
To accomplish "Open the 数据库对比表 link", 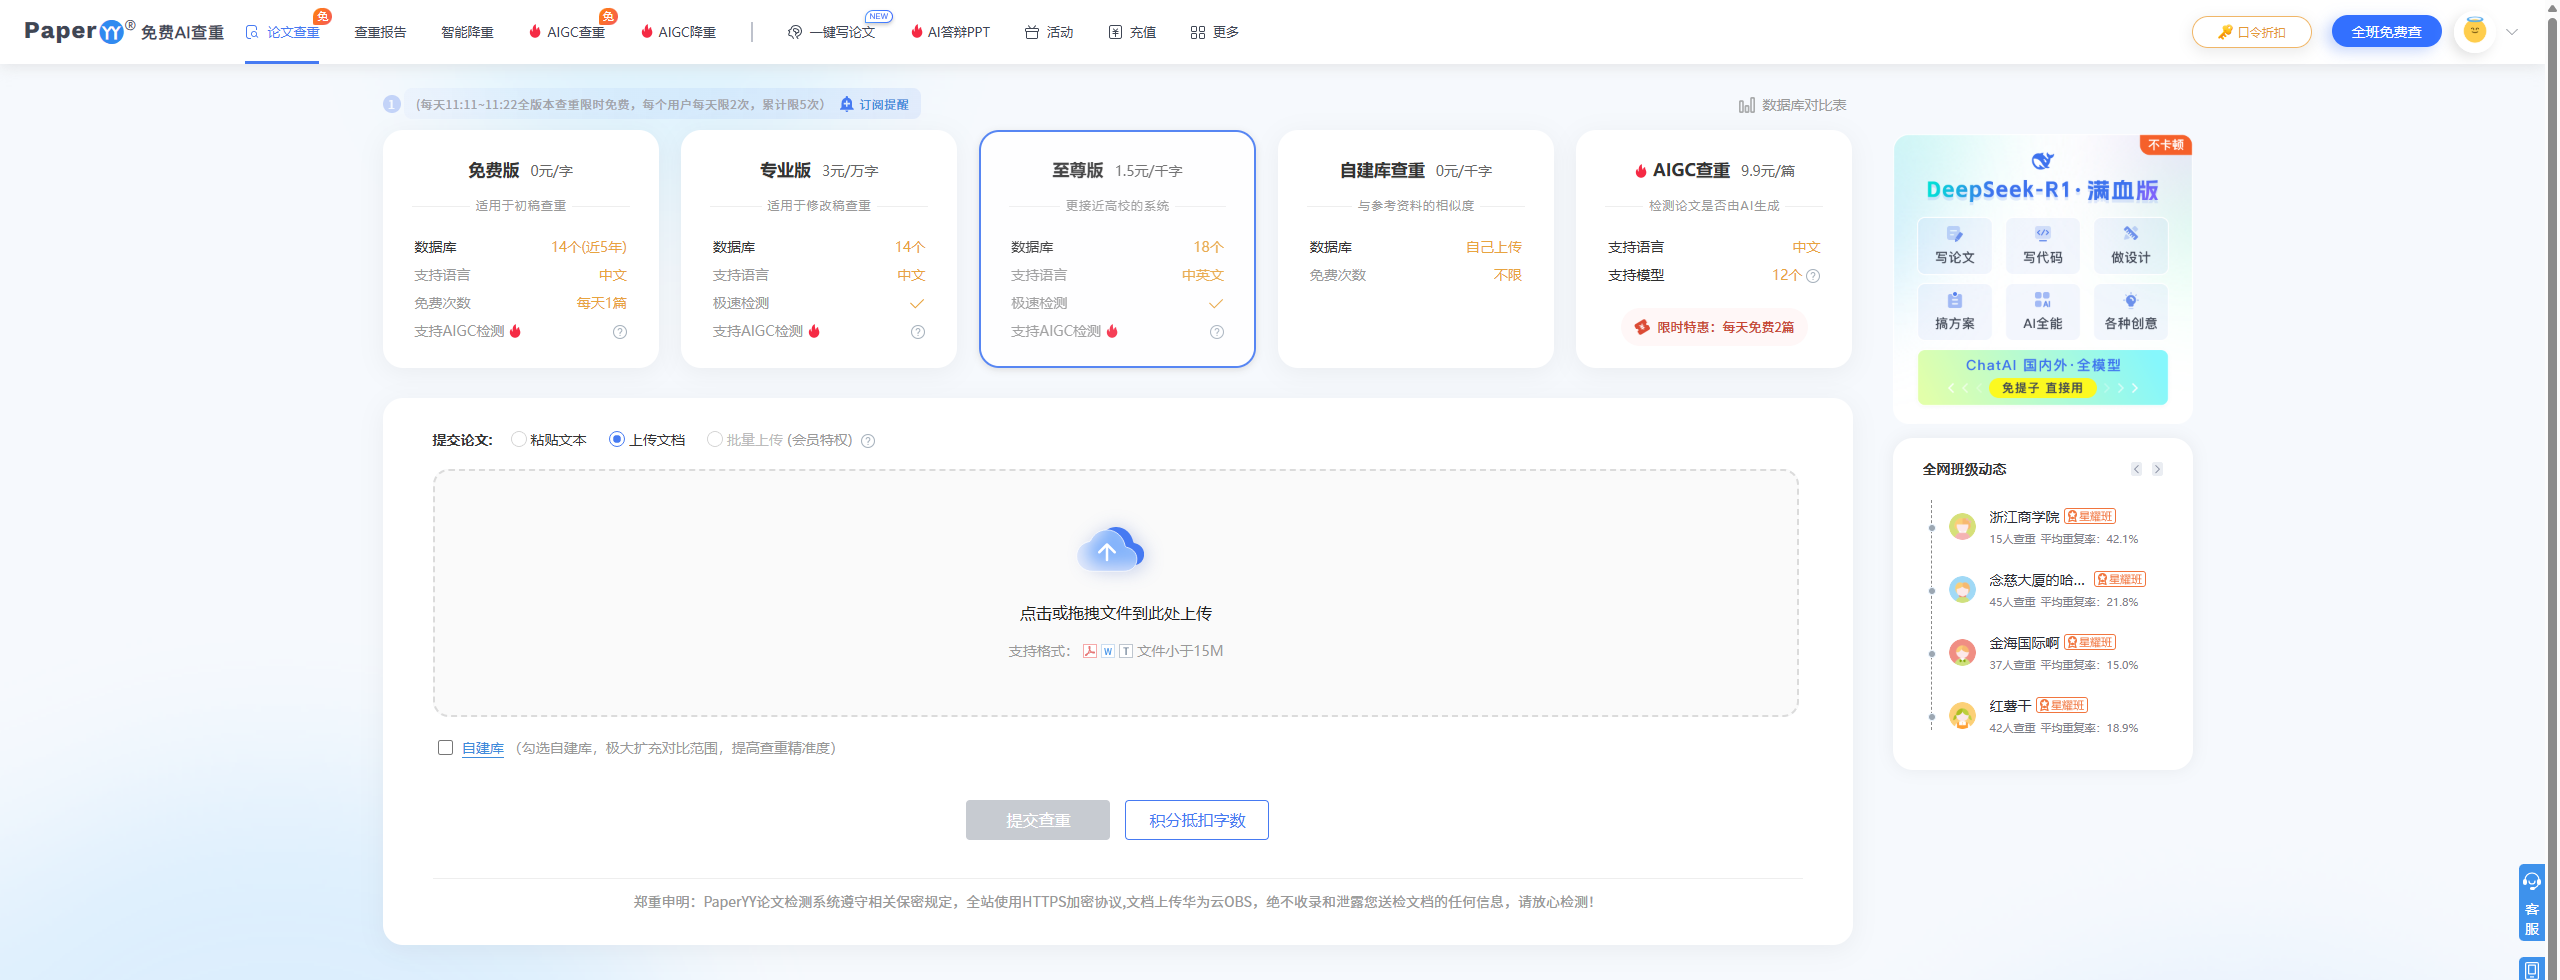I will click(1792, 105).
